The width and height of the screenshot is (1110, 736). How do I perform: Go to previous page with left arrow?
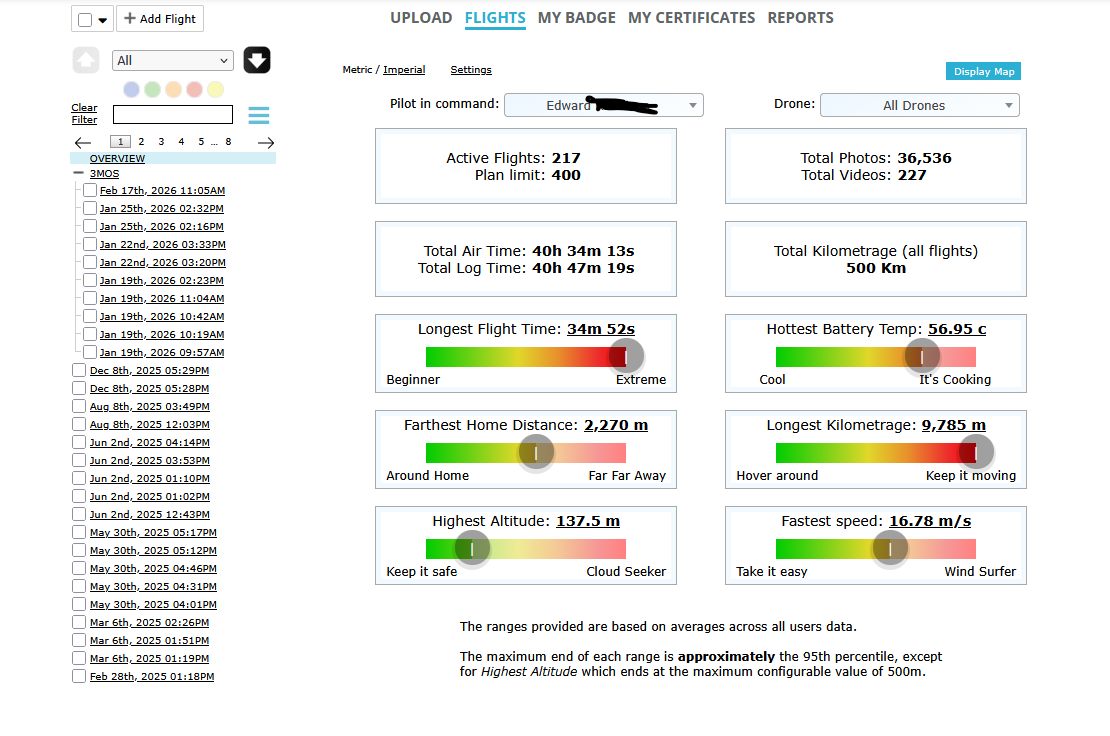[83, 143]
